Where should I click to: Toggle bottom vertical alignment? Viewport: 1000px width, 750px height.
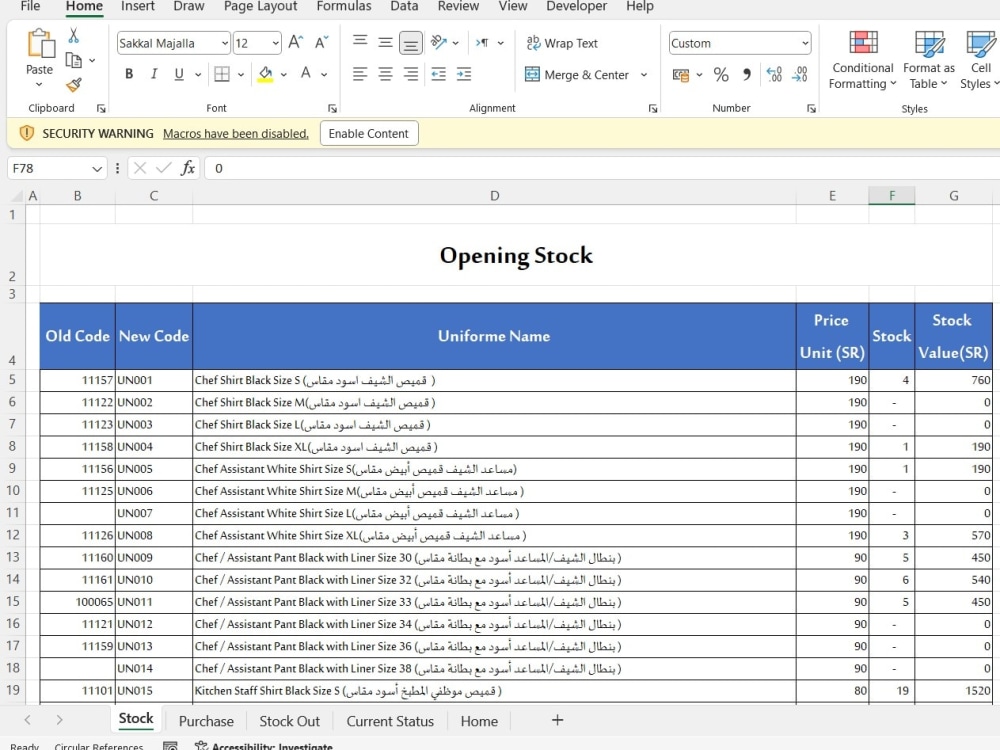point(411,43)
